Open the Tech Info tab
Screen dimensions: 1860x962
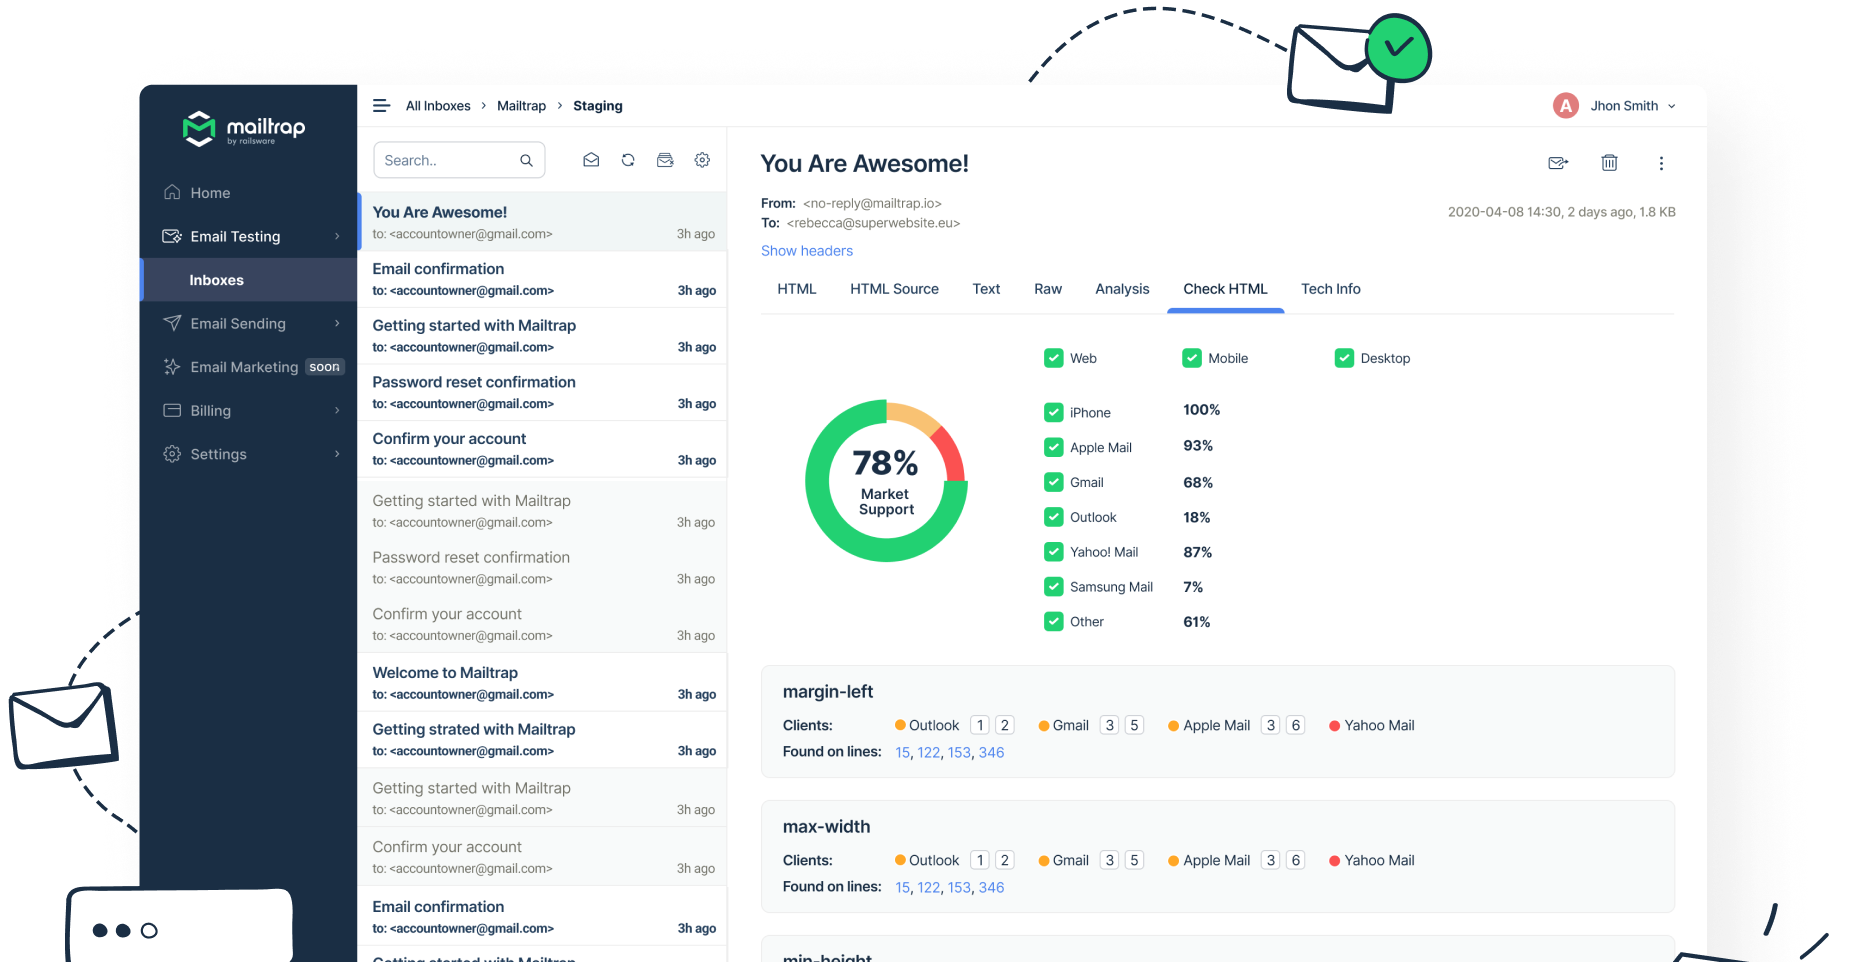[1330, 289]
